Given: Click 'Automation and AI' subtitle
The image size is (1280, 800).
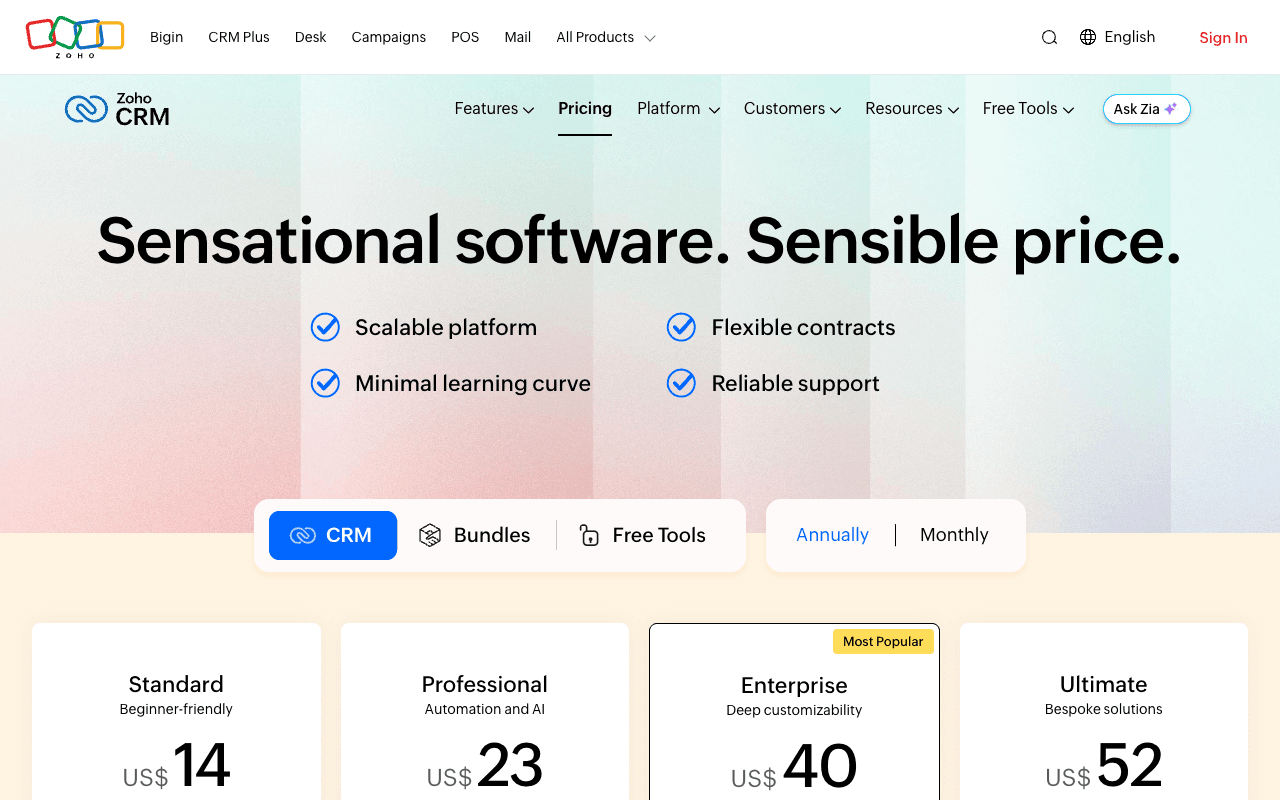Looking at the screenshot, I should coord(484,709).
